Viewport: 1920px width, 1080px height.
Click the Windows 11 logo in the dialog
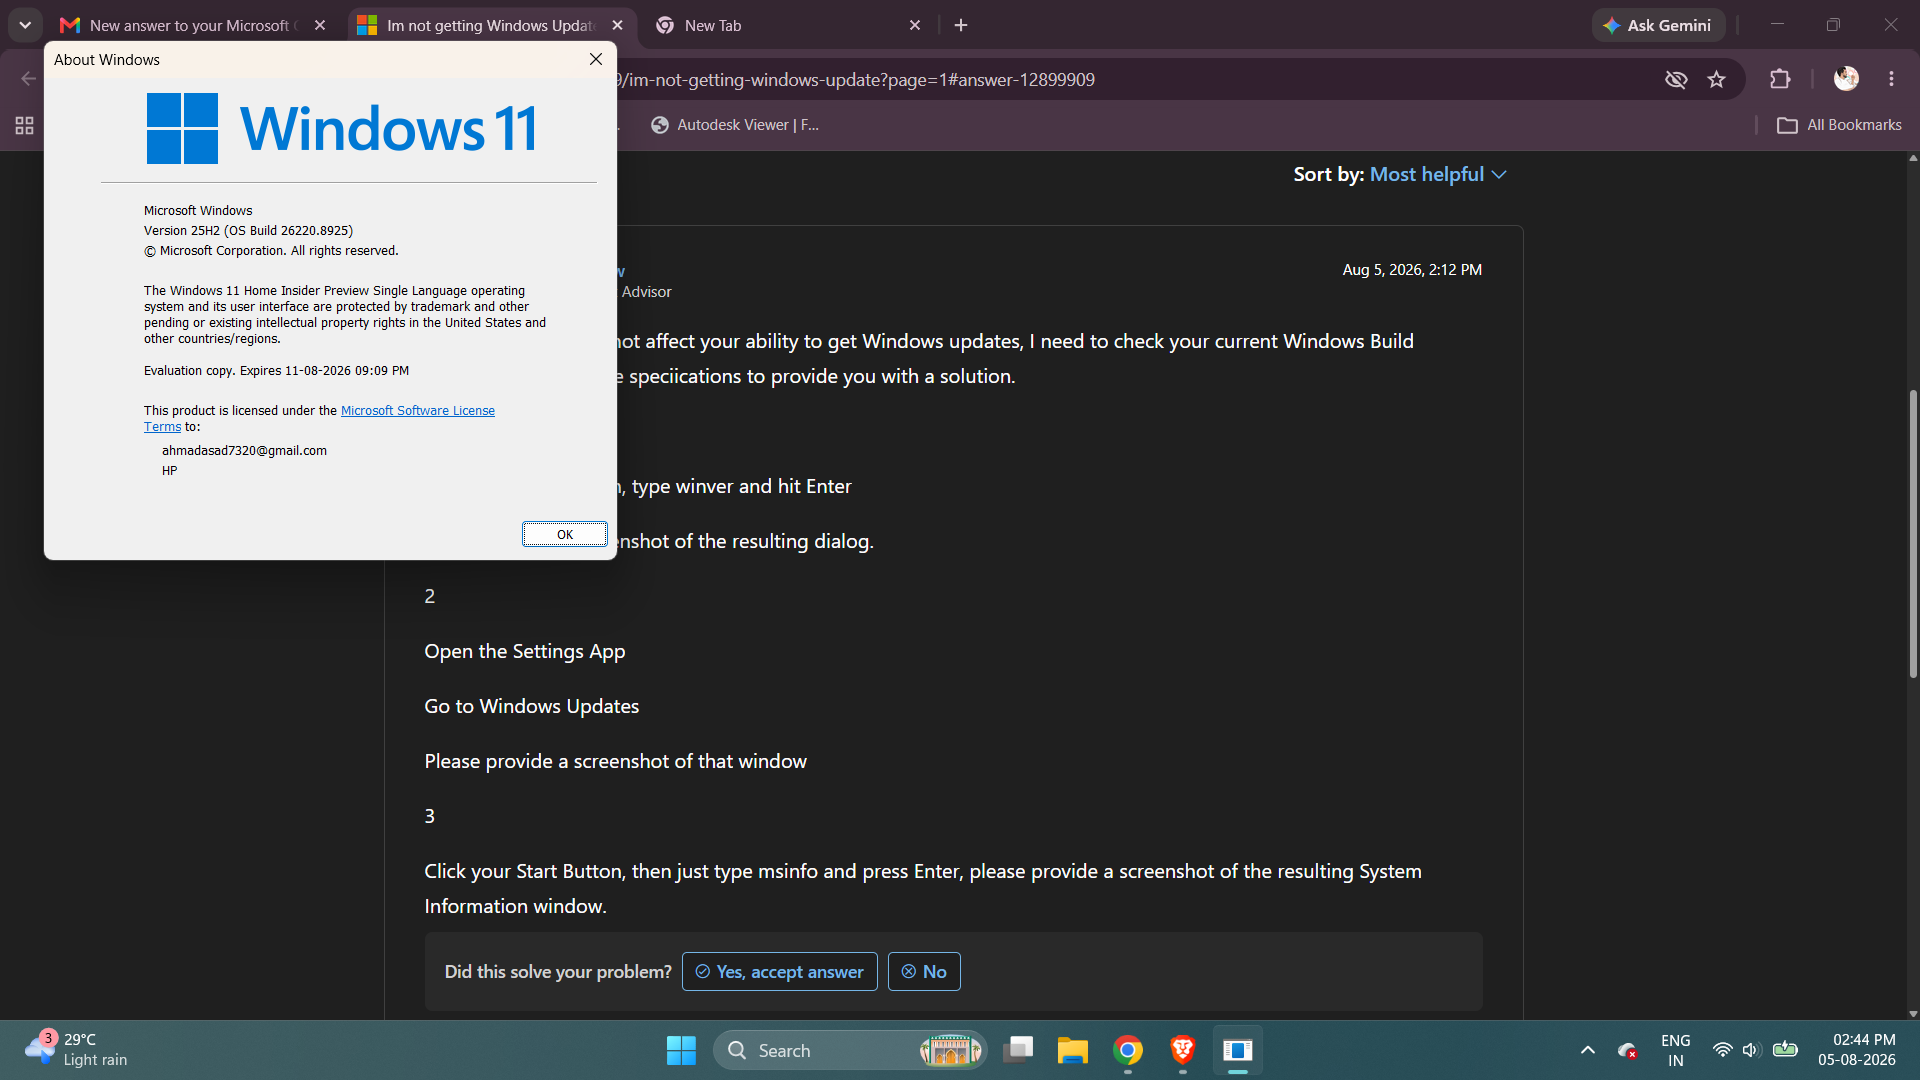pos(342,129)
